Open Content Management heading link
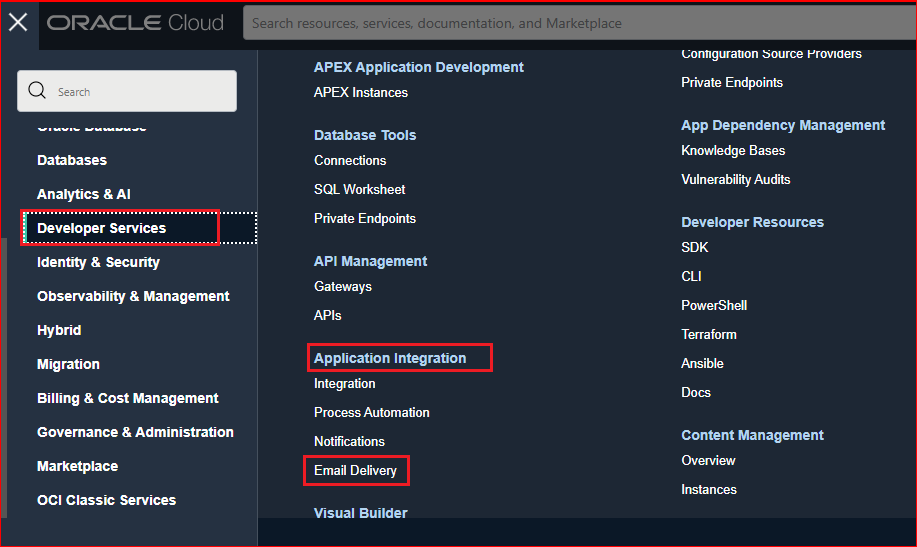 tap(752, 435)
